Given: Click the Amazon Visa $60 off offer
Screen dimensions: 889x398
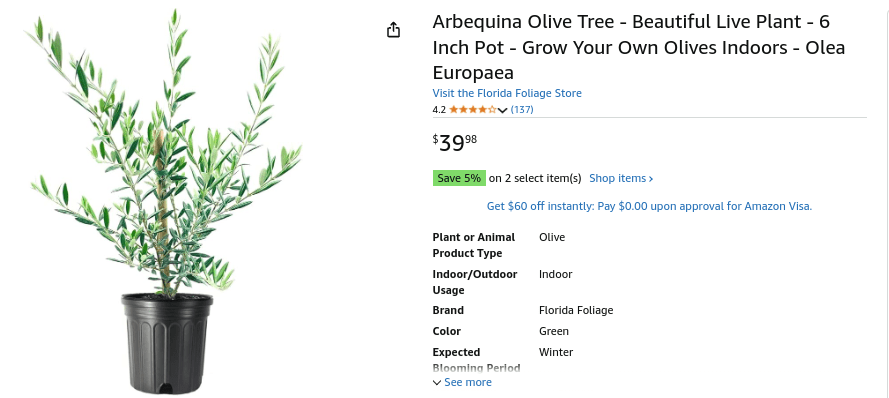Looking at the screenshot, I should [x=649, y=206].
